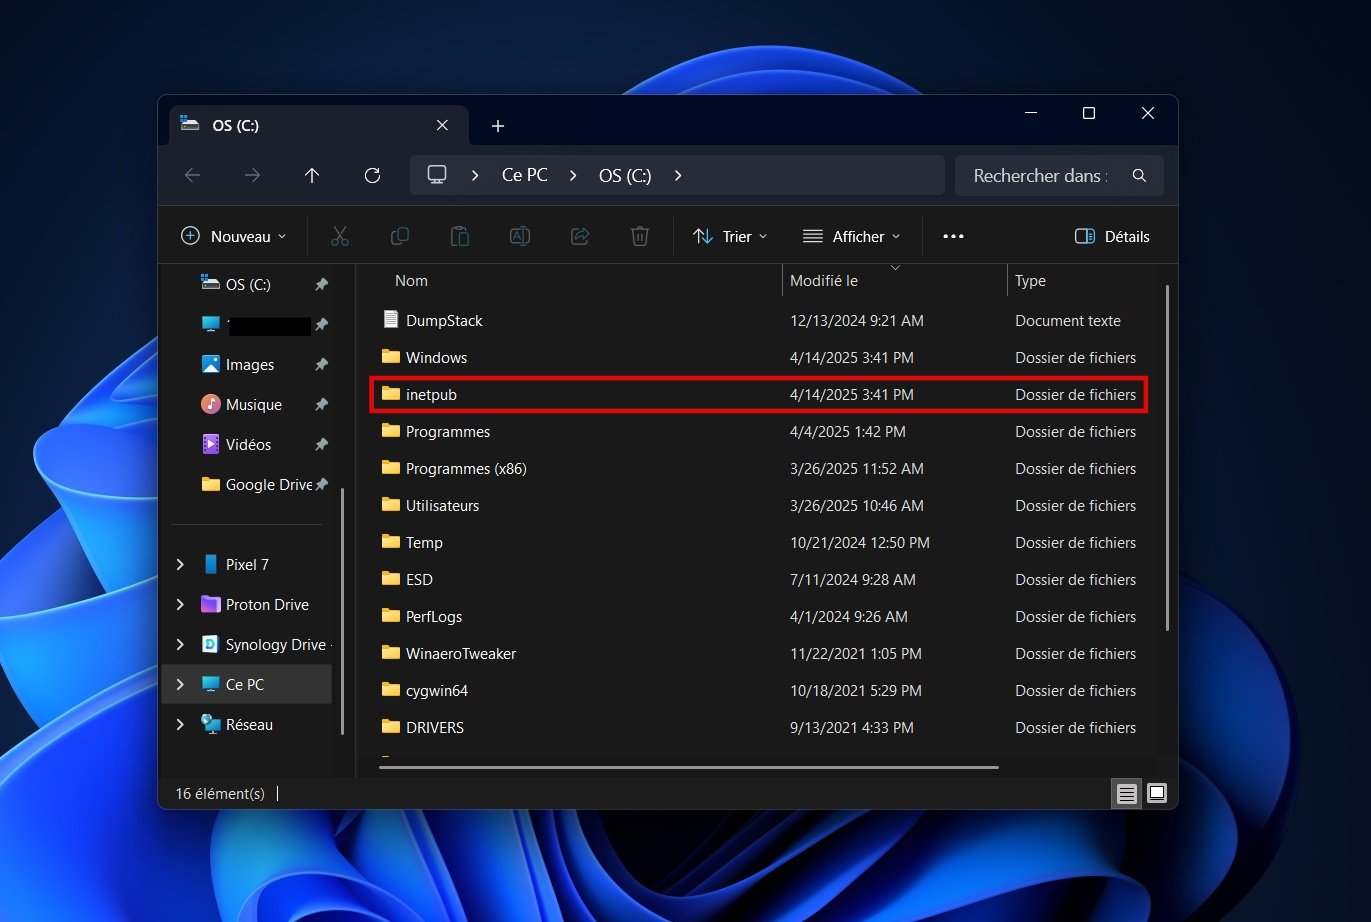Click the Rename icon in toolbar

coord(520,237)
